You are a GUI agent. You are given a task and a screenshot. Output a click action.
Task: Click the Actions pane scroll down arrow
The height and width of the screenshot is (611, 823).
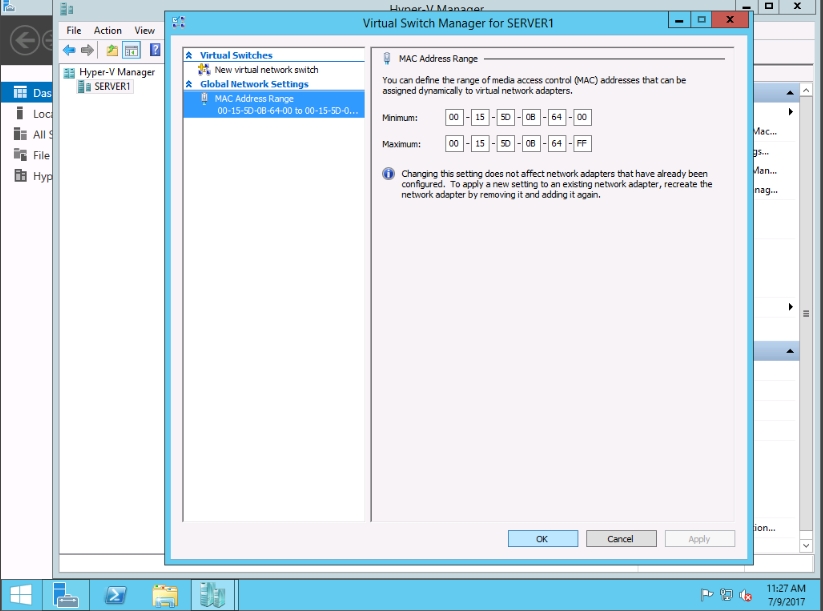click(806, 546)
